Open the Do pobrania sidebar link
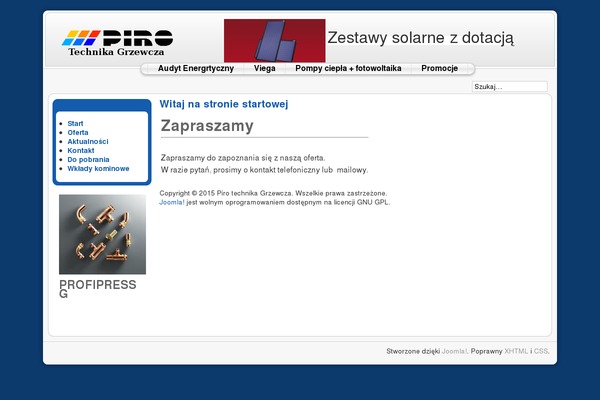The image size is (600, 400). tap(88, 160)
